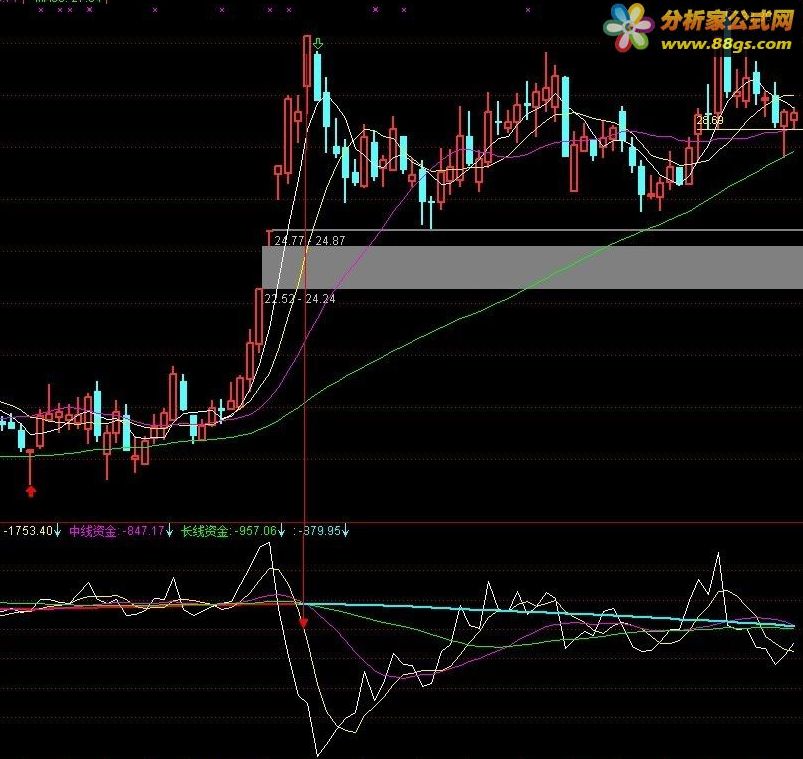Viewport: 803px width, 759px height.
Task: Click the thick cyan trend line in the indicator
Action: click(548, 614)
